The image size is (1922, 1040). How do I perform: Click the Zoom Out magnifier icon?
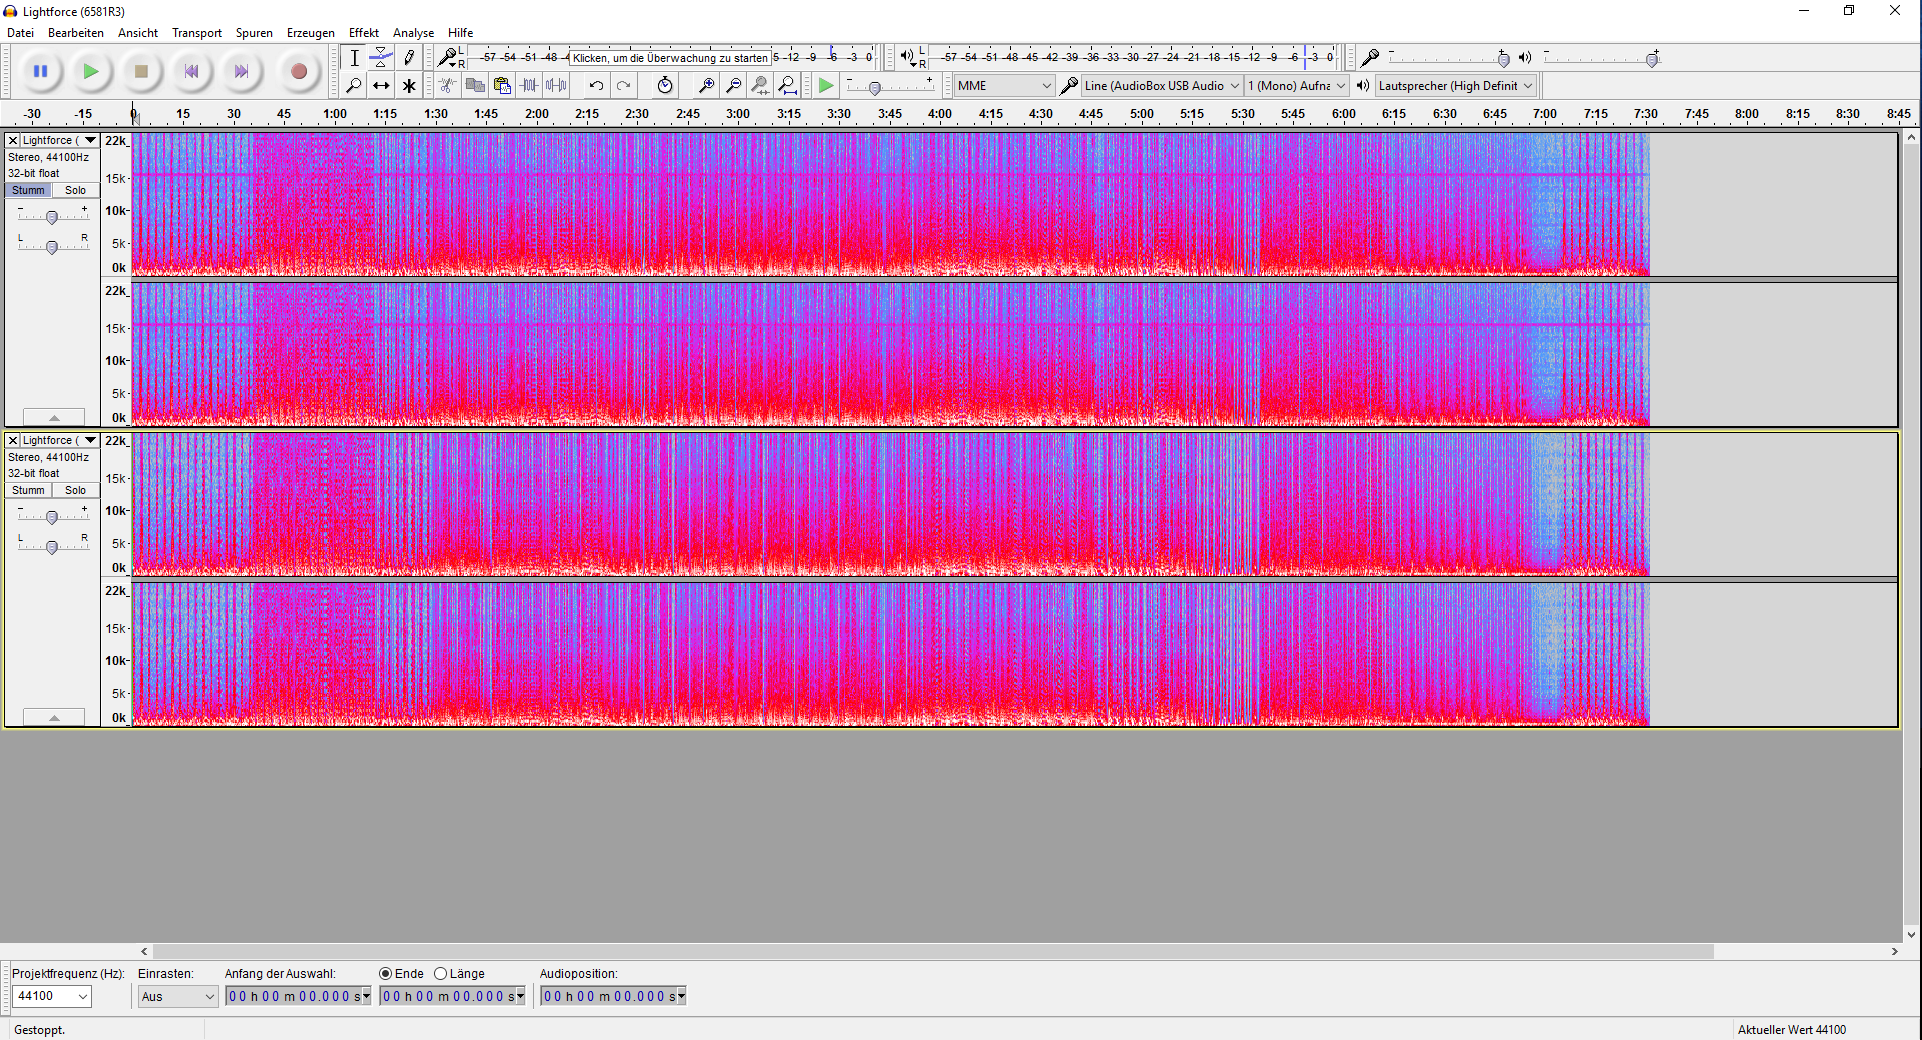coord(733,86)
